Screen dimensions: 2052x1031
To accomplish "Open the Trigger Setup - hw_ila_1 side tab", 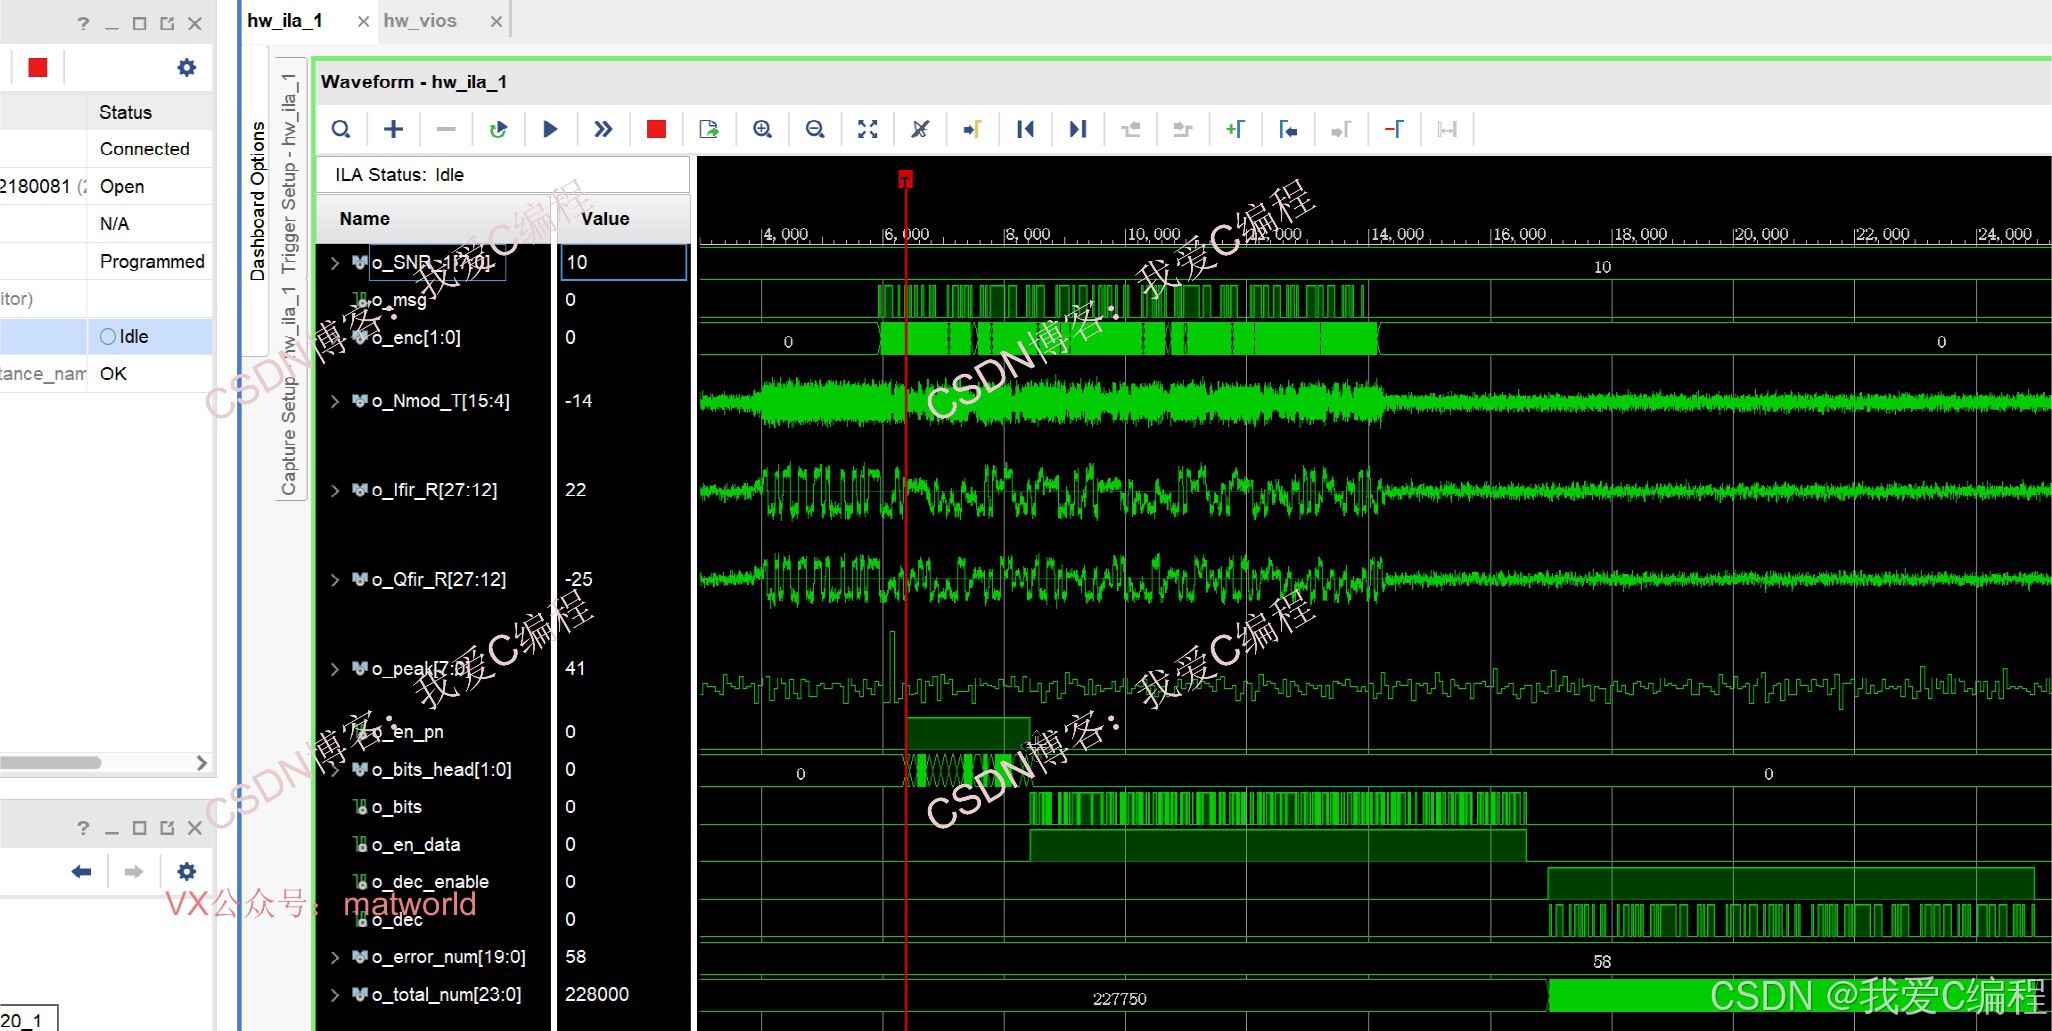I will coord(289,172).
